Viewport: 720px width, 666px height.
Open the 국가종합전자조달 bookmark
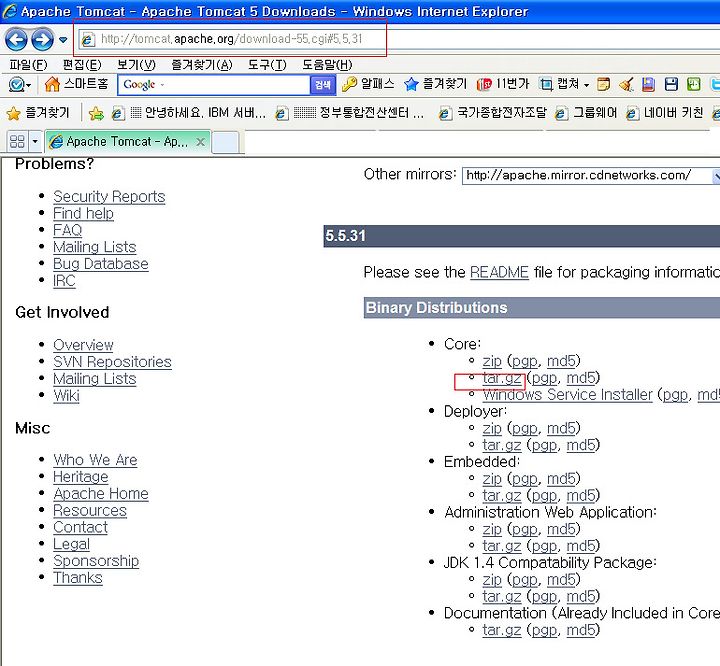pos(492,113)
